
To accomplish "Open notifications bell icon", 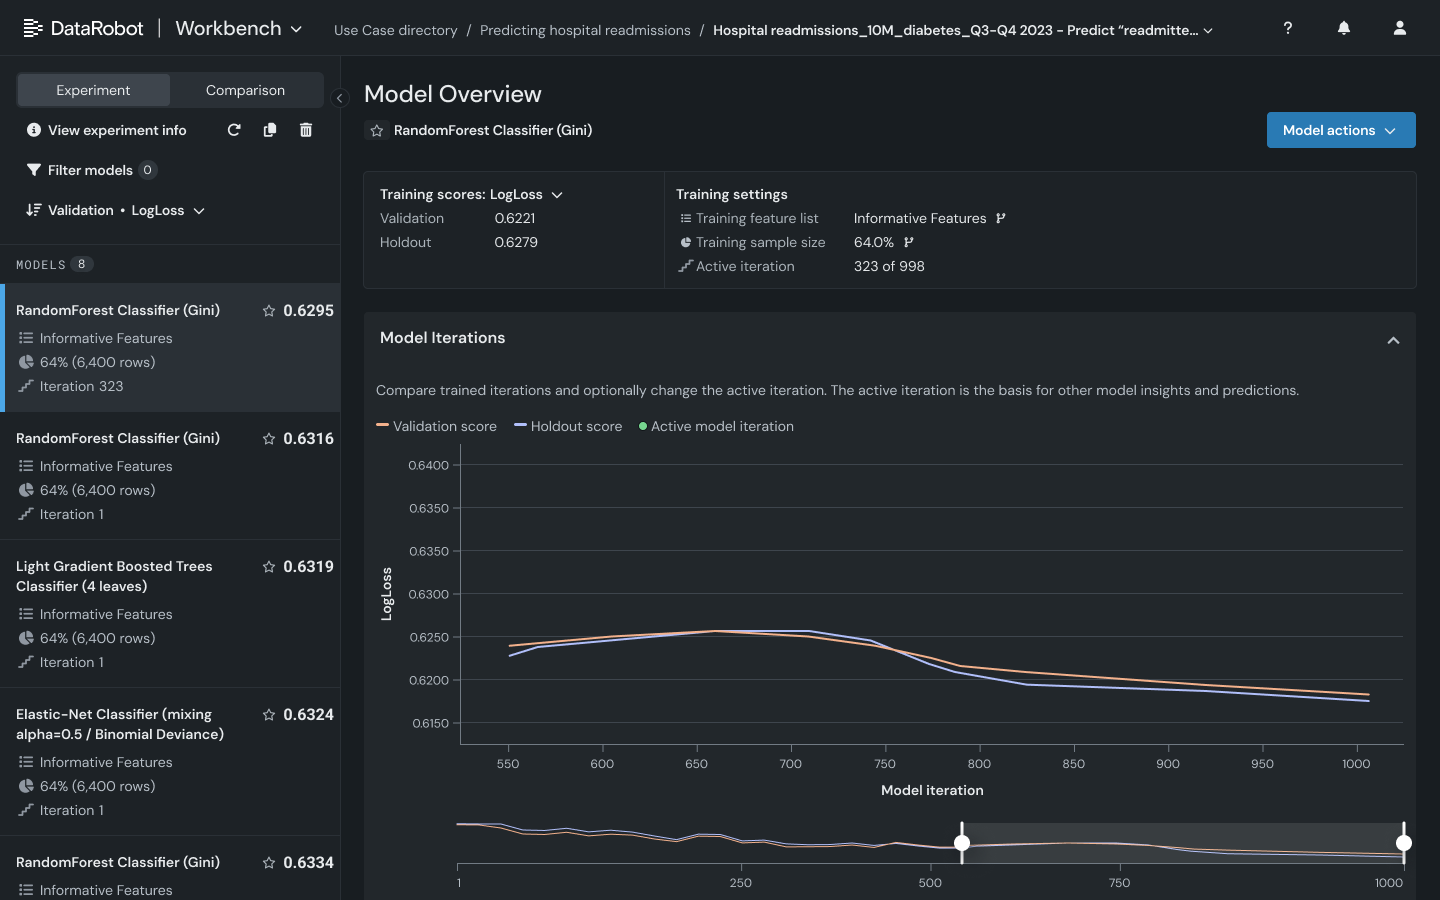I will (1344, 28).
